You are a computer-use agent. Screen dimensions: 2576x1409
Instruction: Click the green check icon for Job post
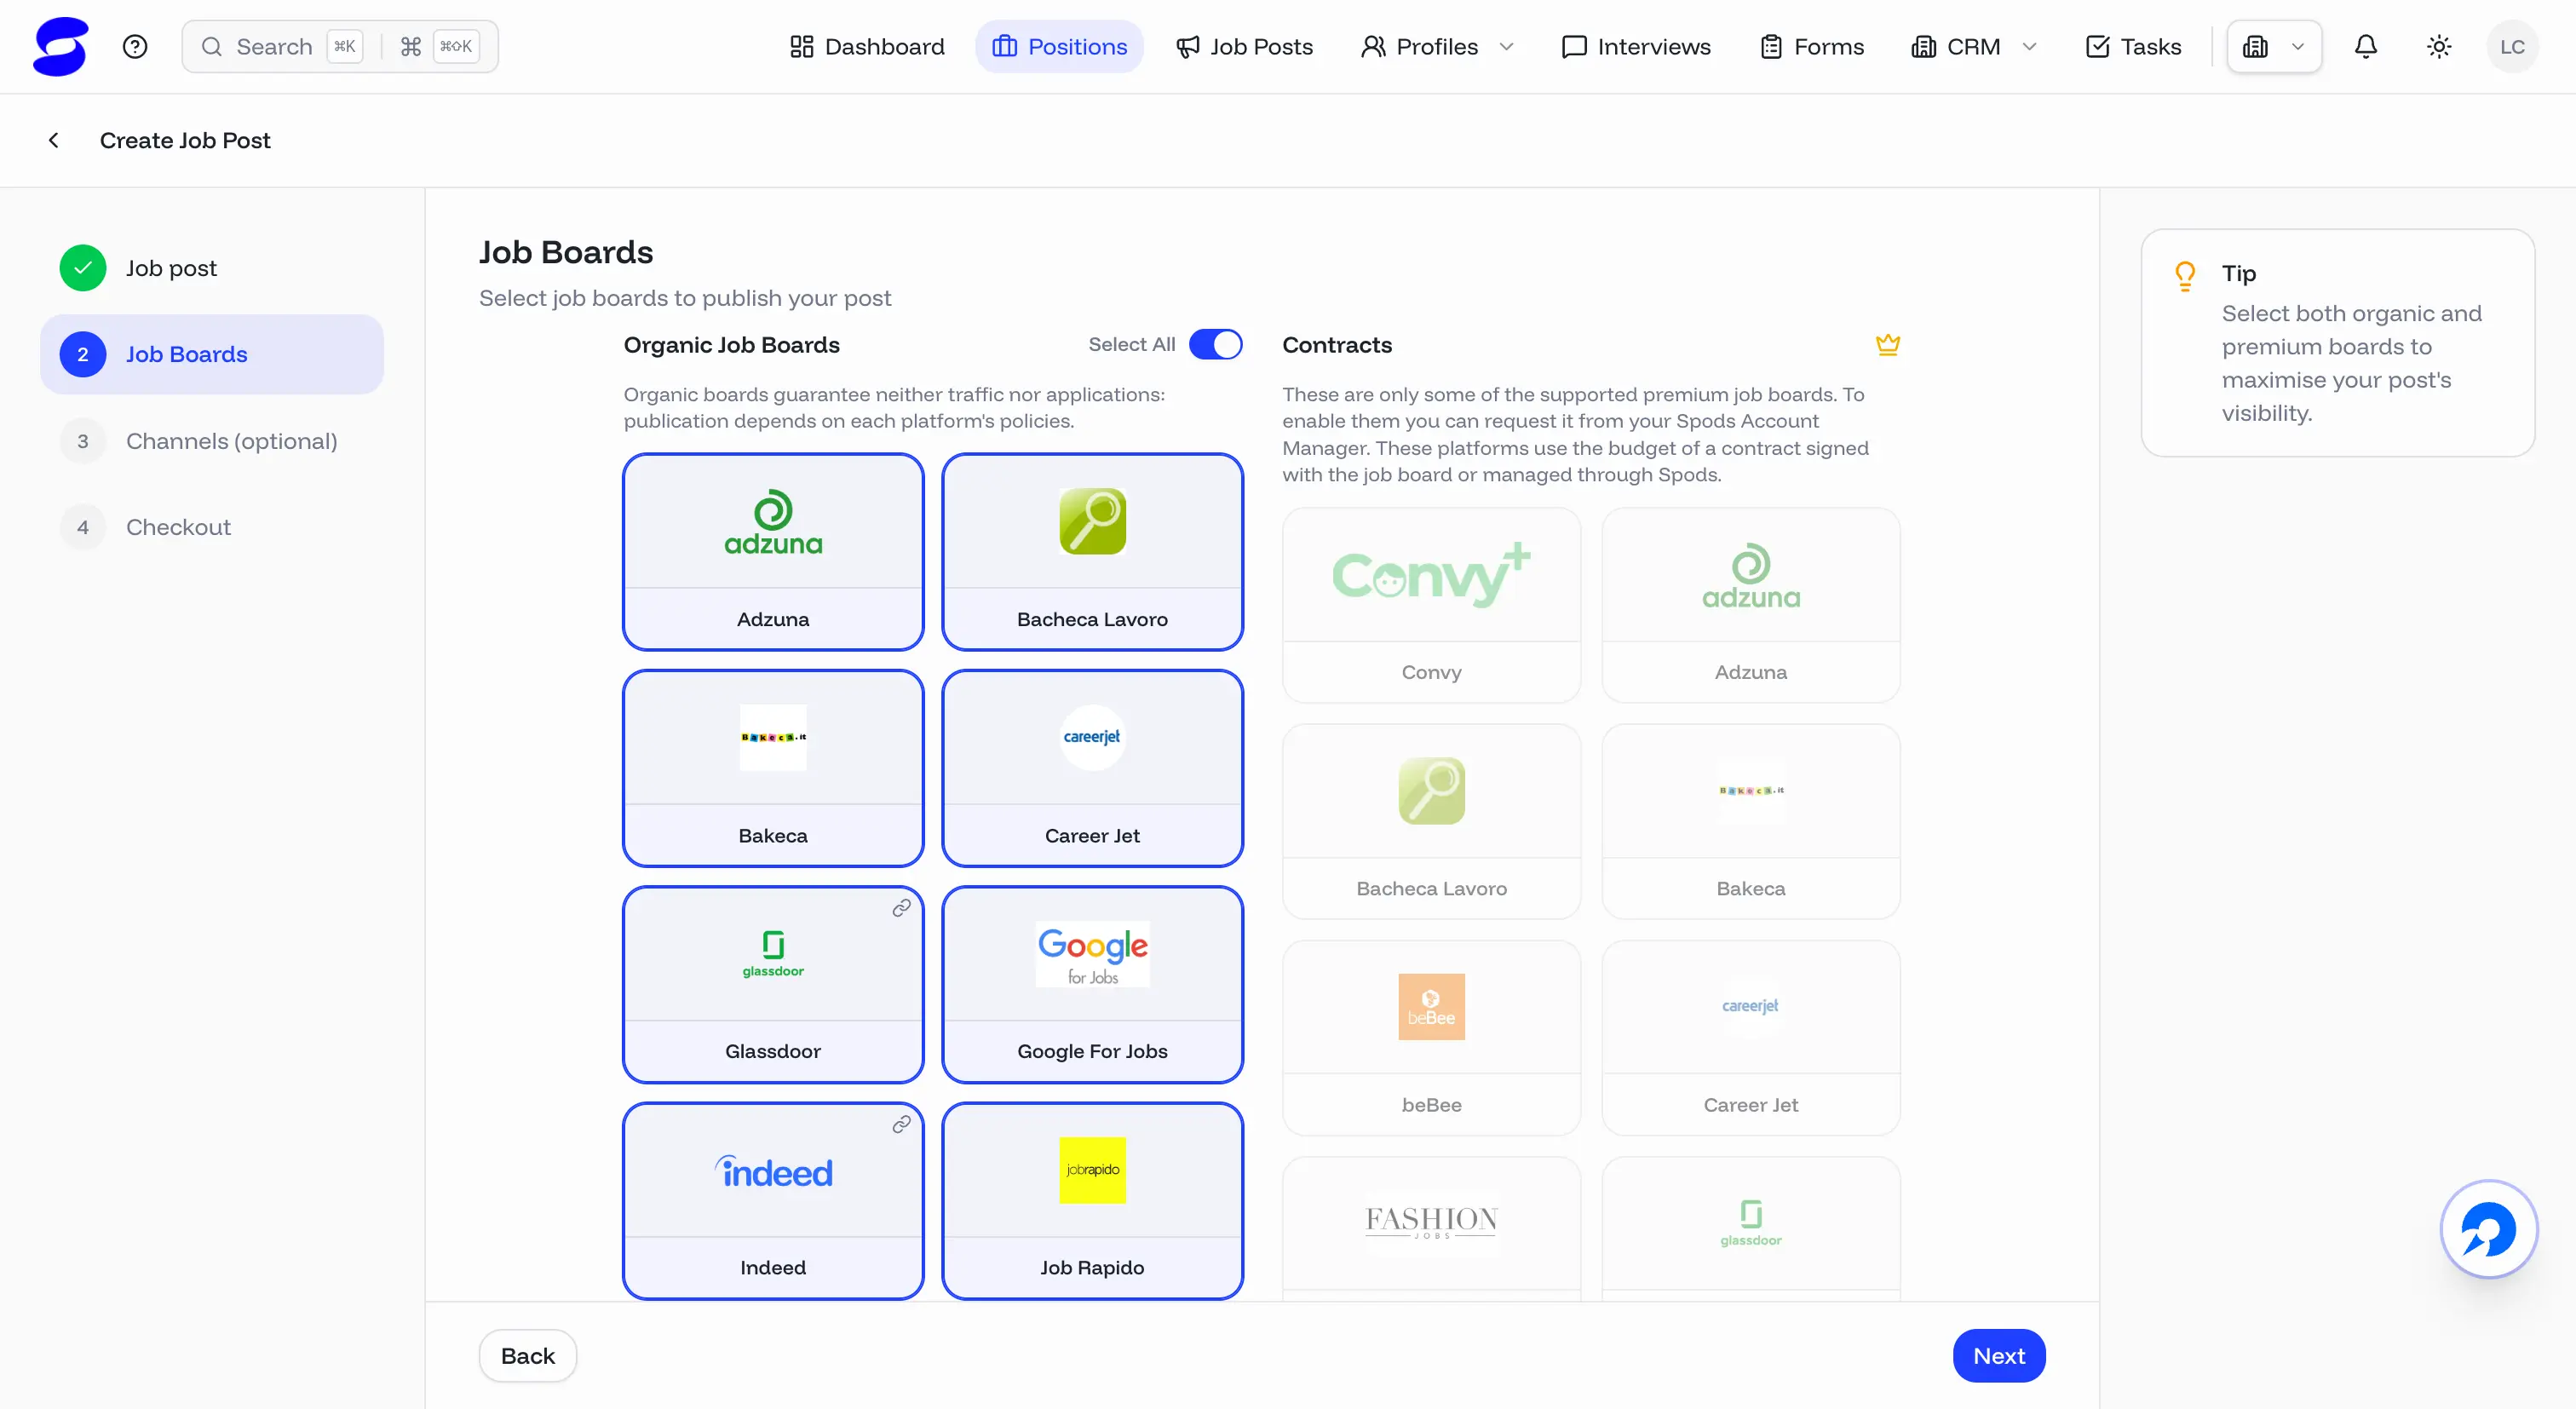pyautogui.click(x=83, y=268)
